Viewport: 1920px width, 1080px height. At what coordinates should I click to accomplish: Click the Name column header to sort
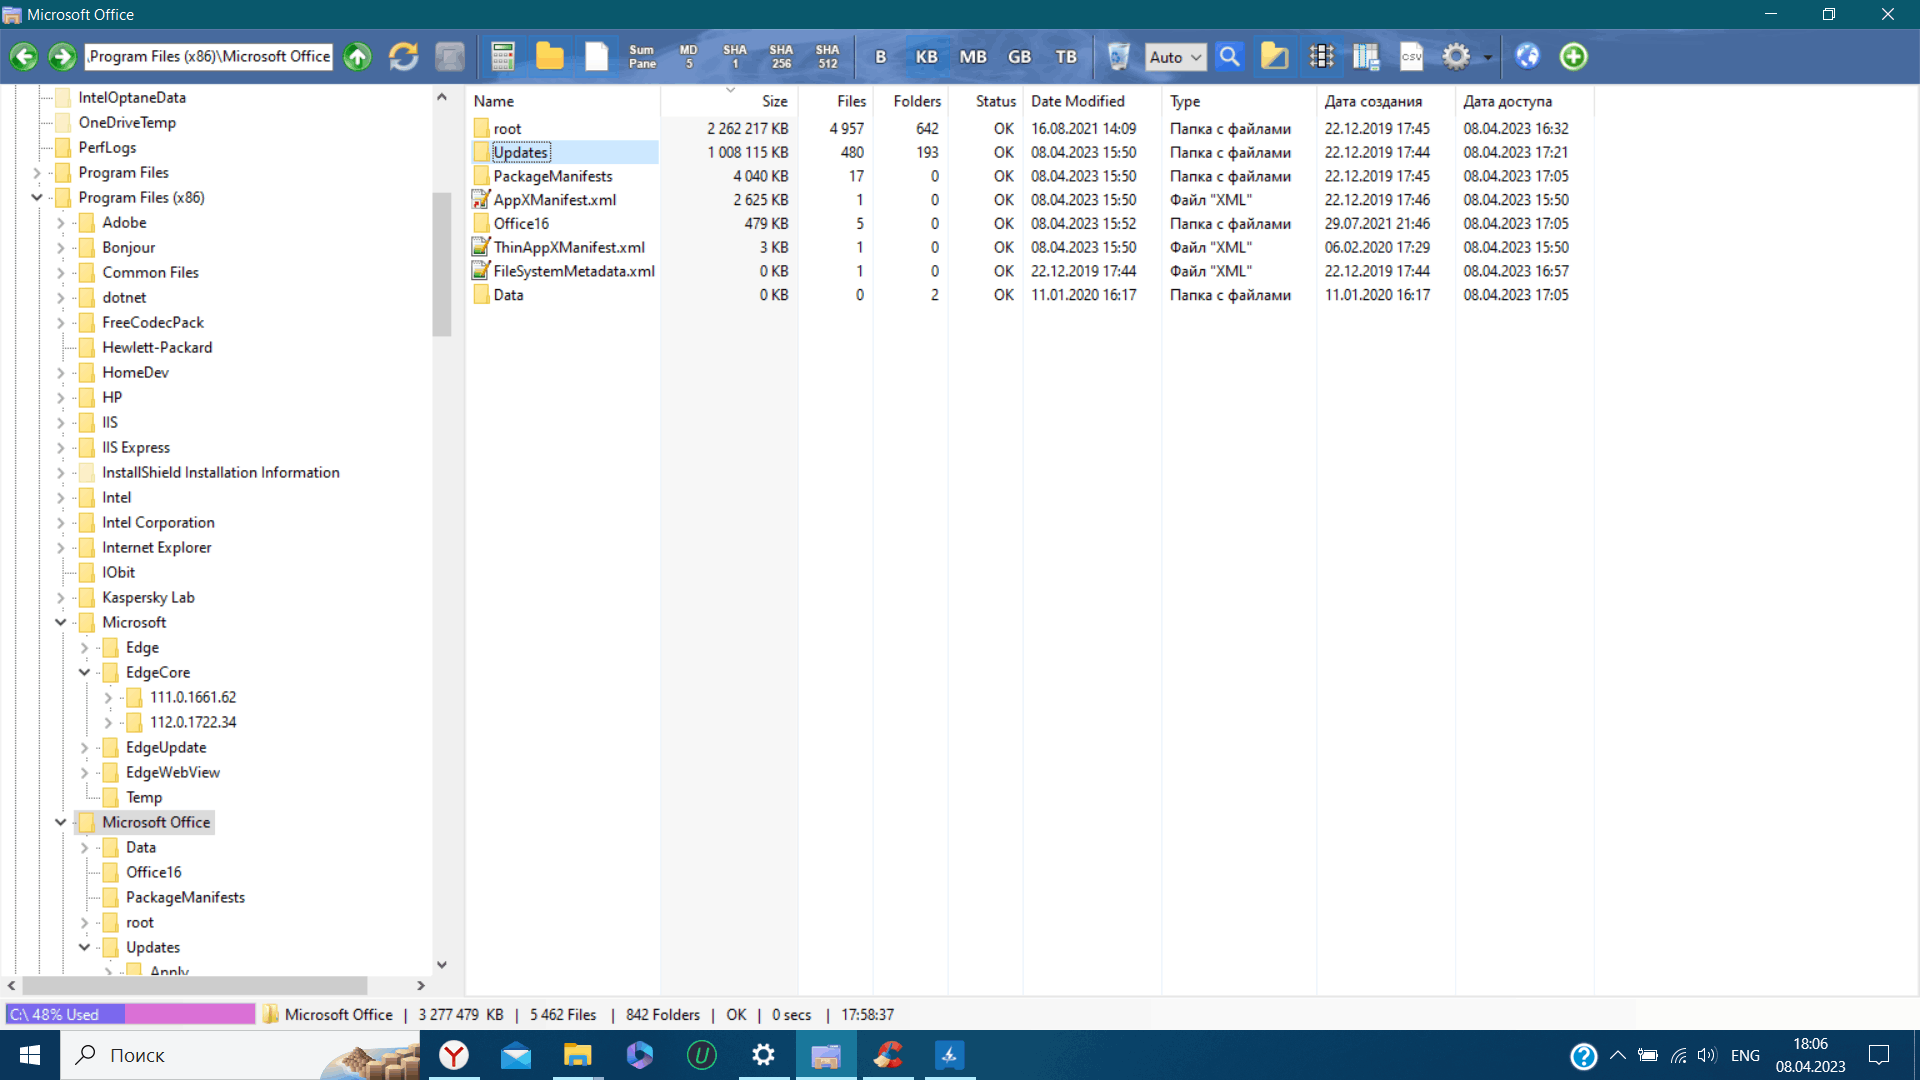[491, 100]
